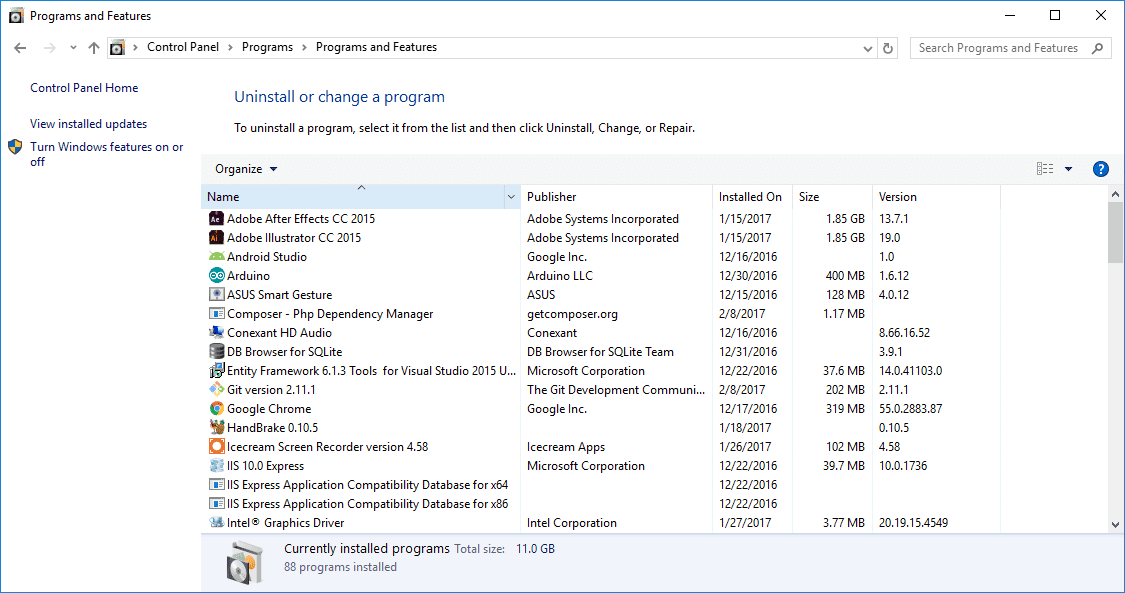Sort by the Size column header

pyautogui.click(x=832, y=196)
